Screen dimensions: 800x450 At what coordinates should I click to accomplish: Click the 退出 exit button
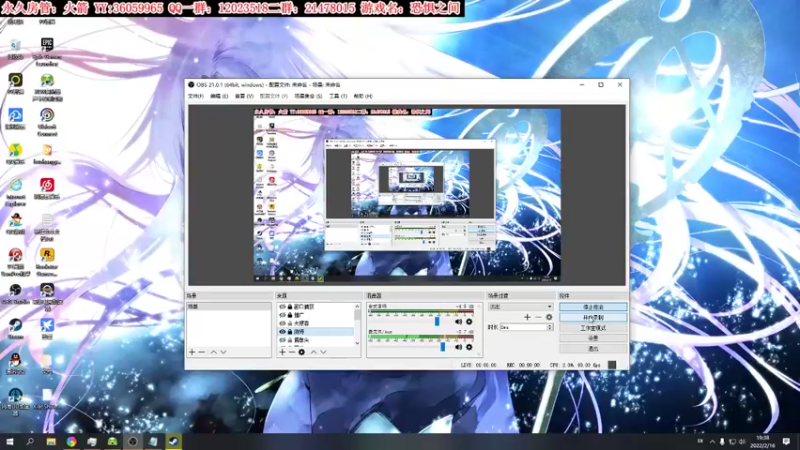pos(593,348)
